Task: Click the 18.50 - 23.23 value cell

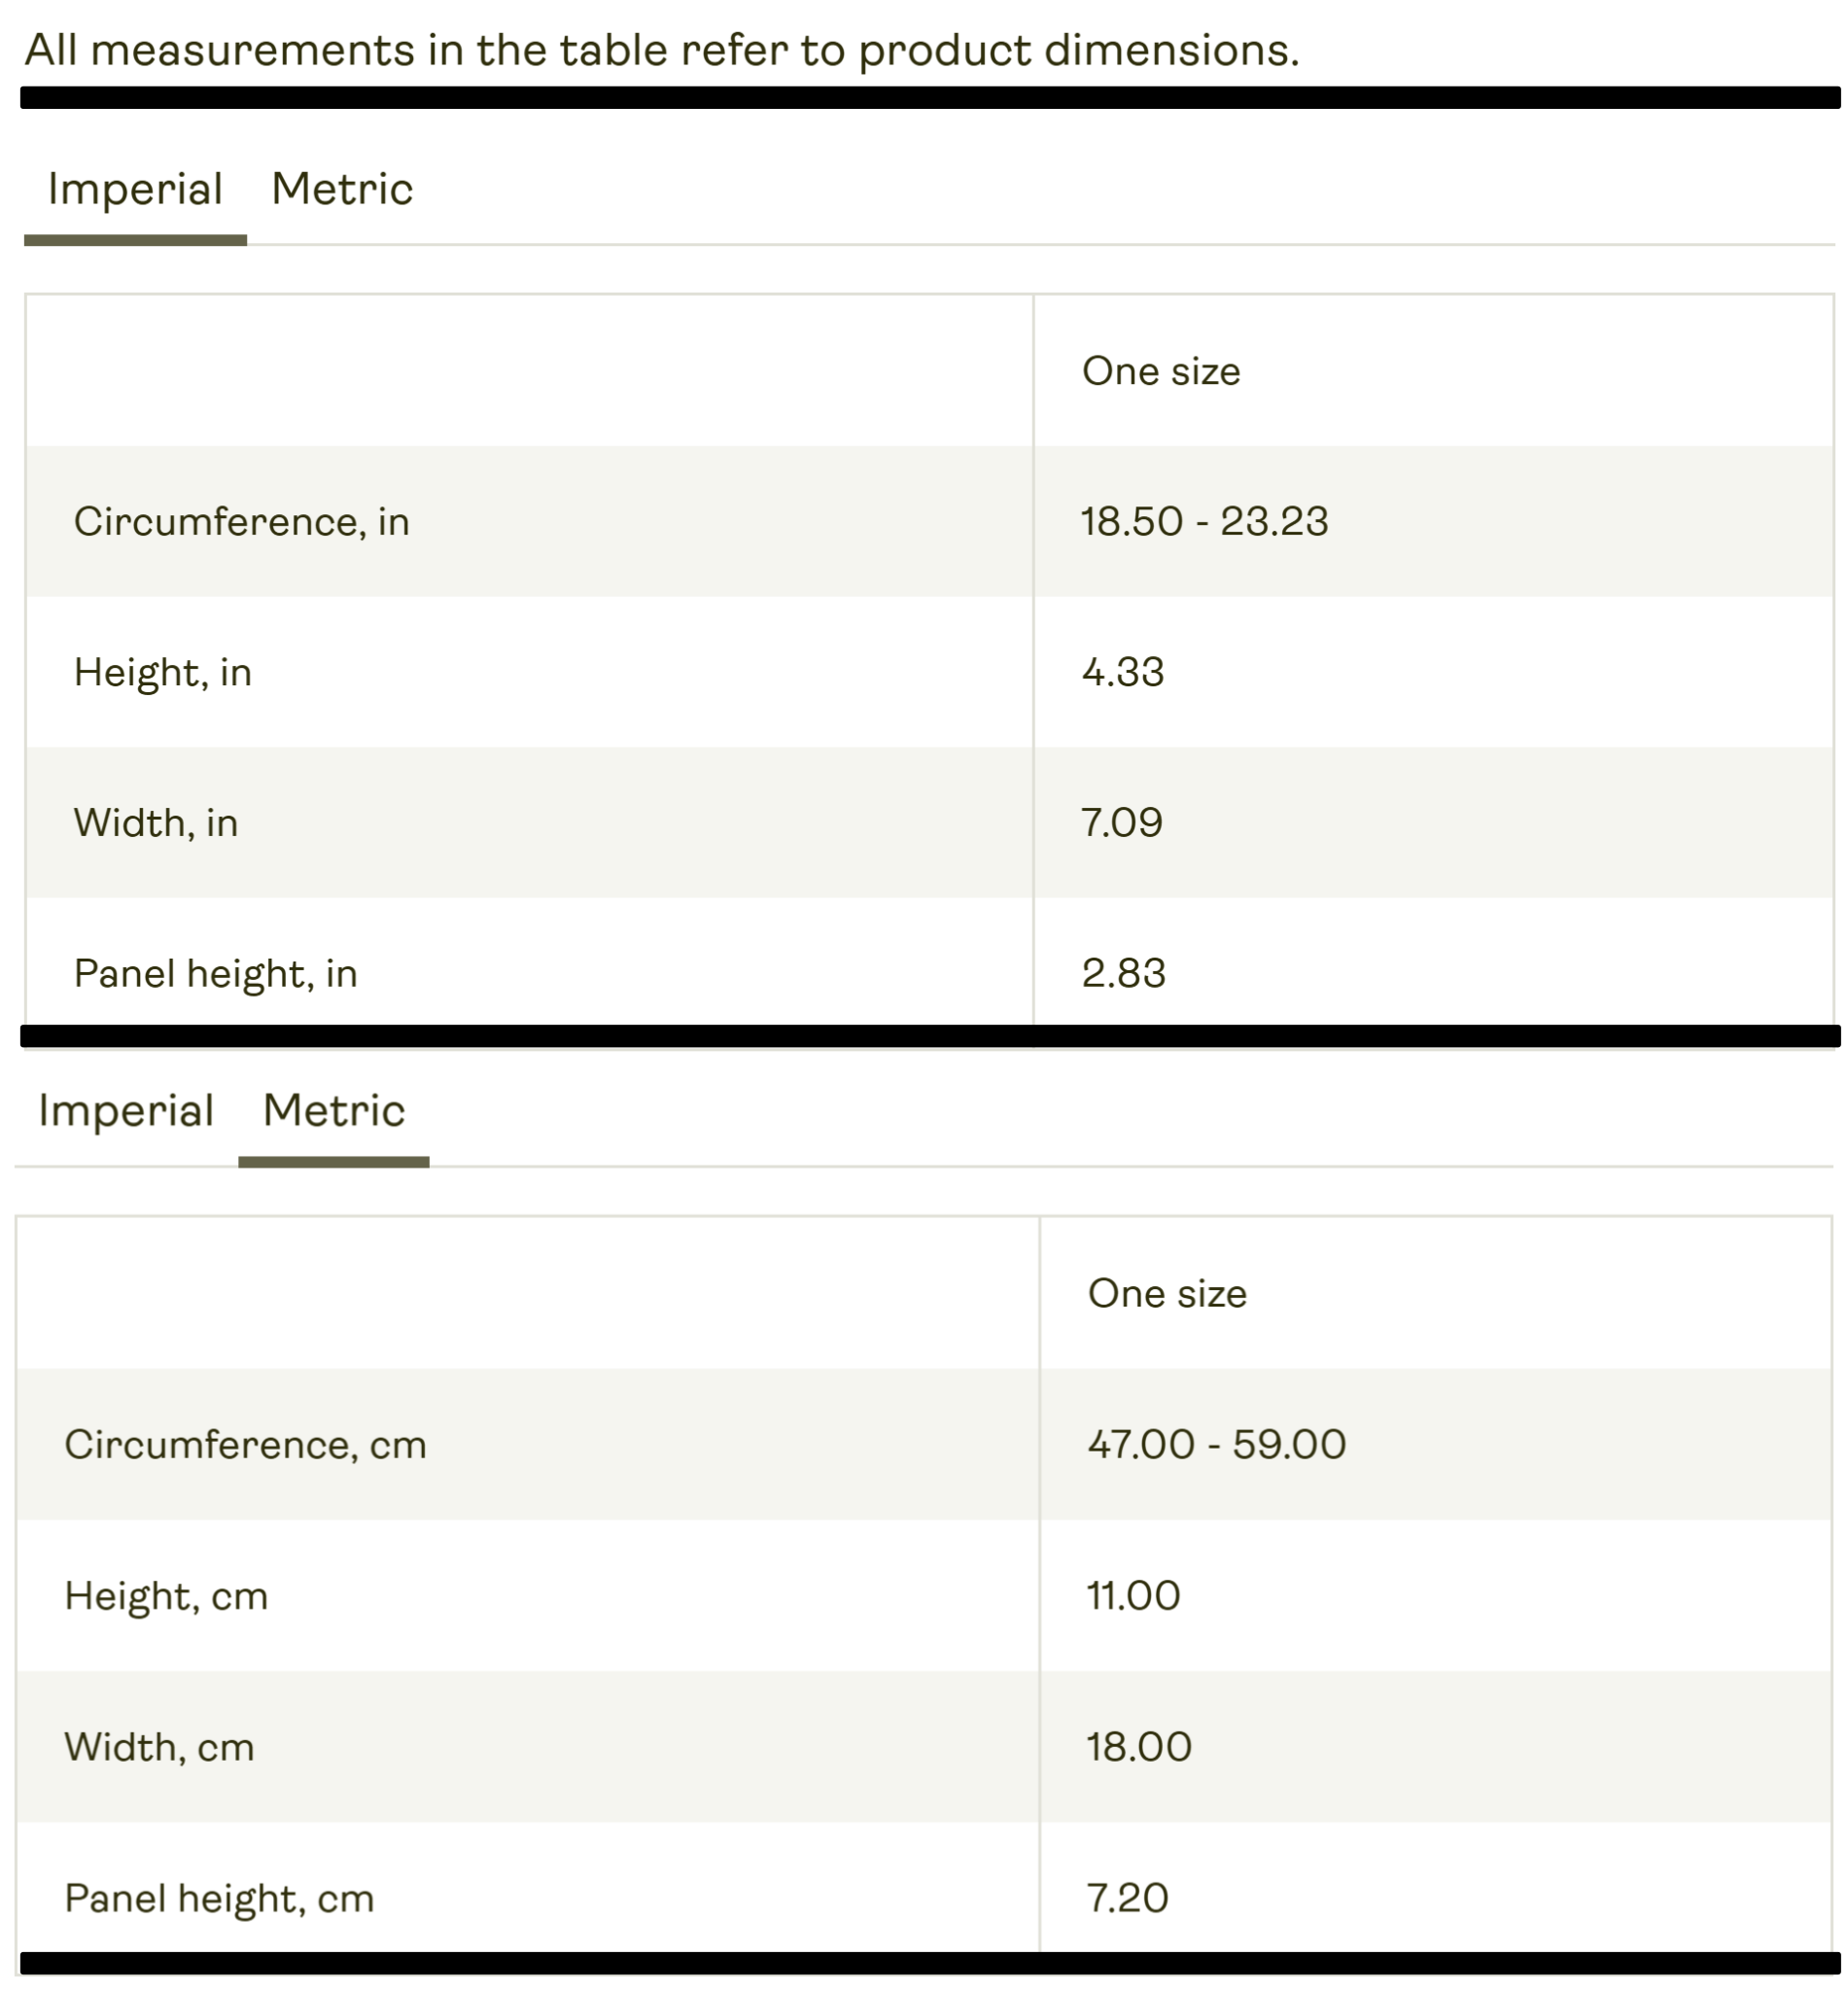Action: pos(1204,522)
